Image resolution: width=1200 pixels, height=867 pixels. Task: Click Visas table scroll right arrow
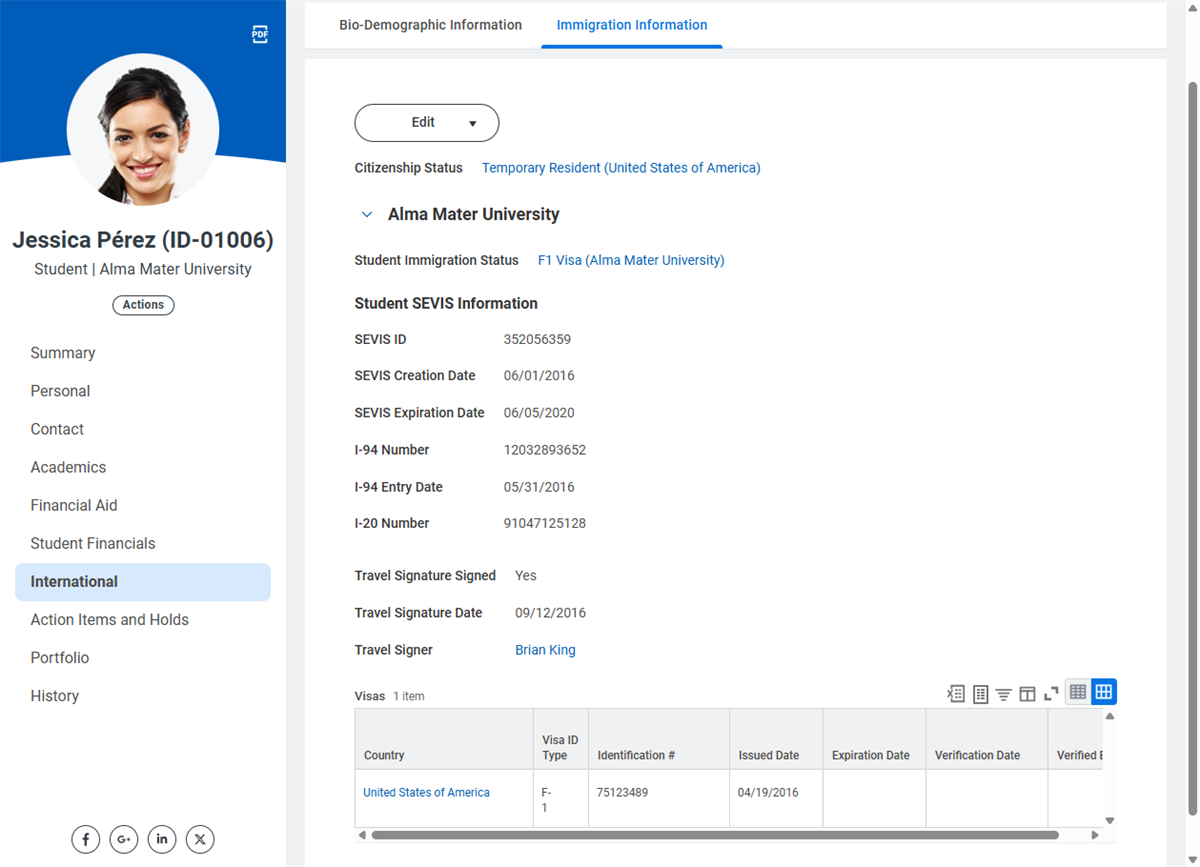pyautogui.click(x=1095, y=835)
